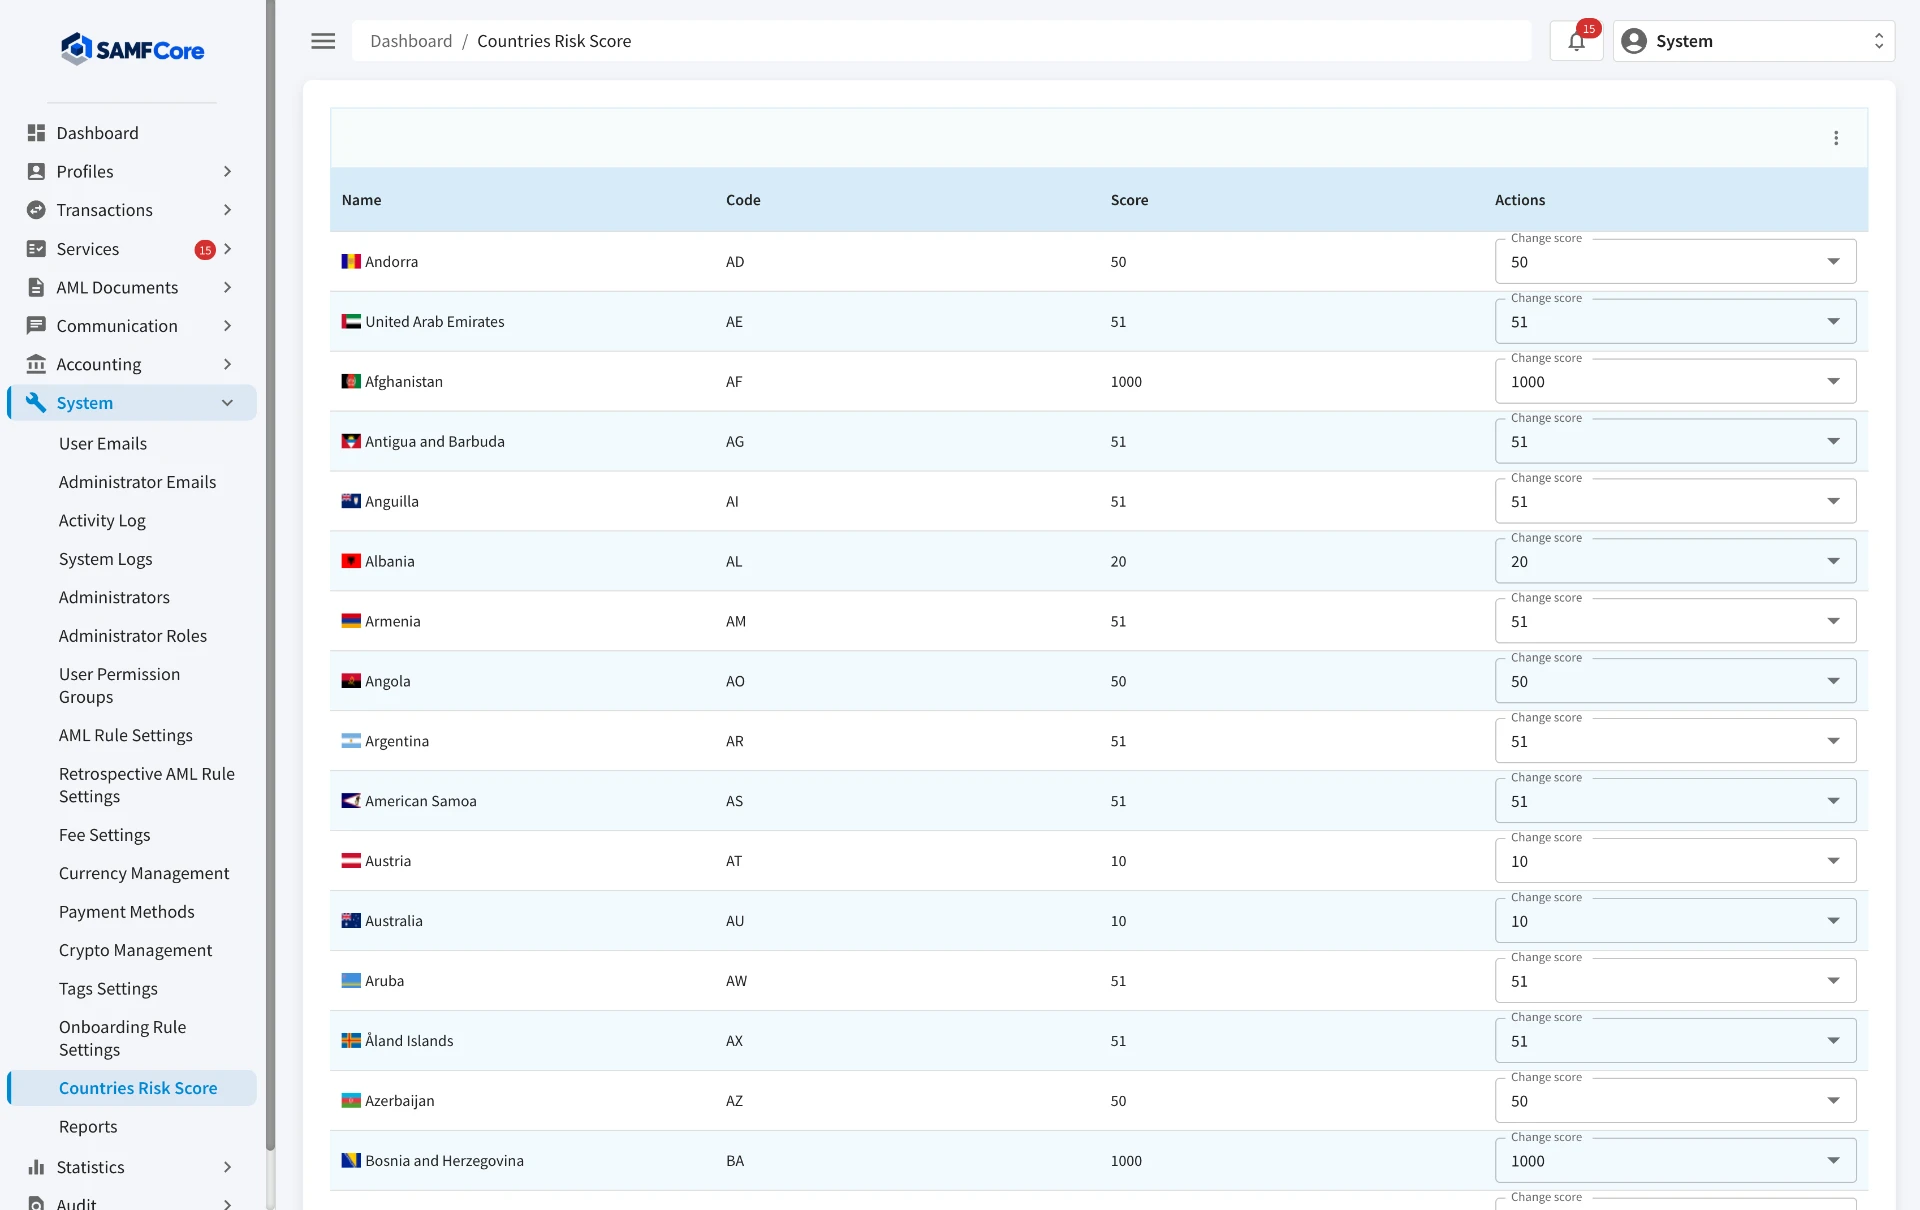1920x1210 pixels.
Task: Click the Azerbaijan code AZ cell
Action: 734,1101
